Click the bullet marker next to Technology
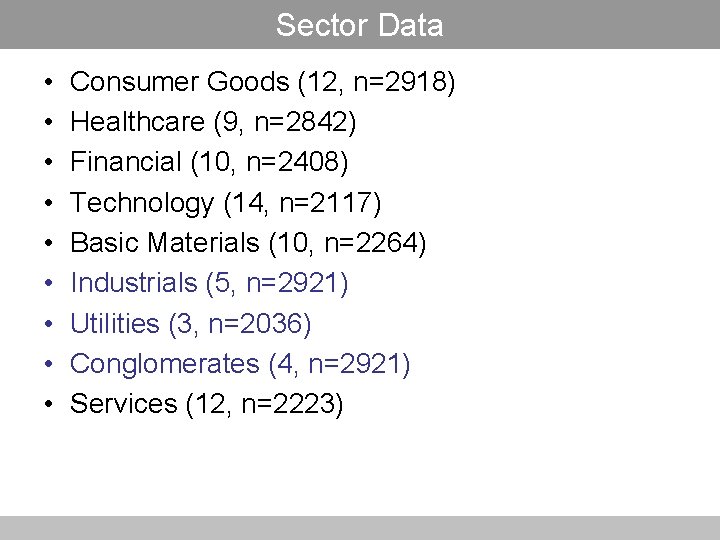This screenshot has width=720, height=540. tap(48, 203)
